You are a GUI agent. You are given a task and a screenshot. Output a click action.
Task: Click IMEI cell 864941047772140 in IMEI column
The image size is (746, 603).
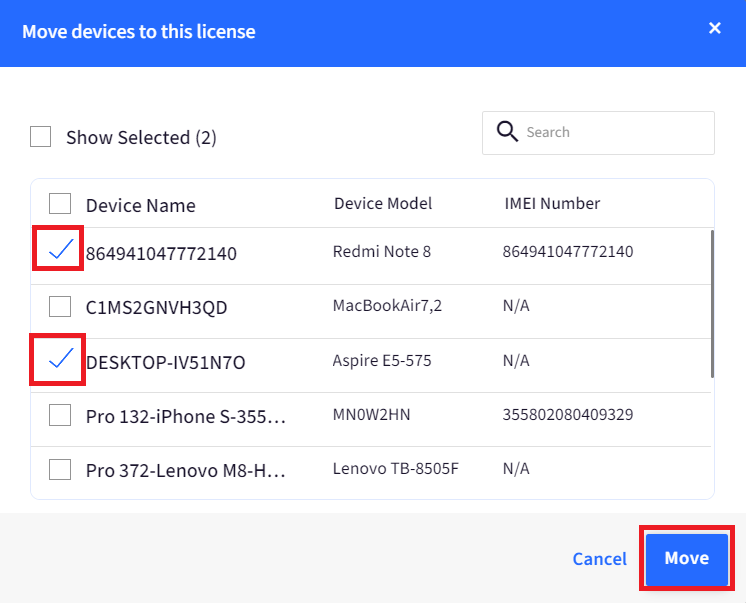pos(568,251)
